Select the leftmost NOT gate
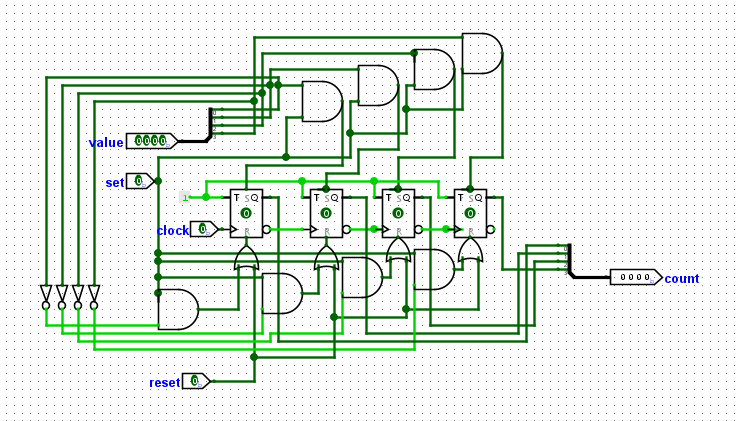Image resolution: width=736 pixels, height=421 pixels. click(x=46, y=297)
